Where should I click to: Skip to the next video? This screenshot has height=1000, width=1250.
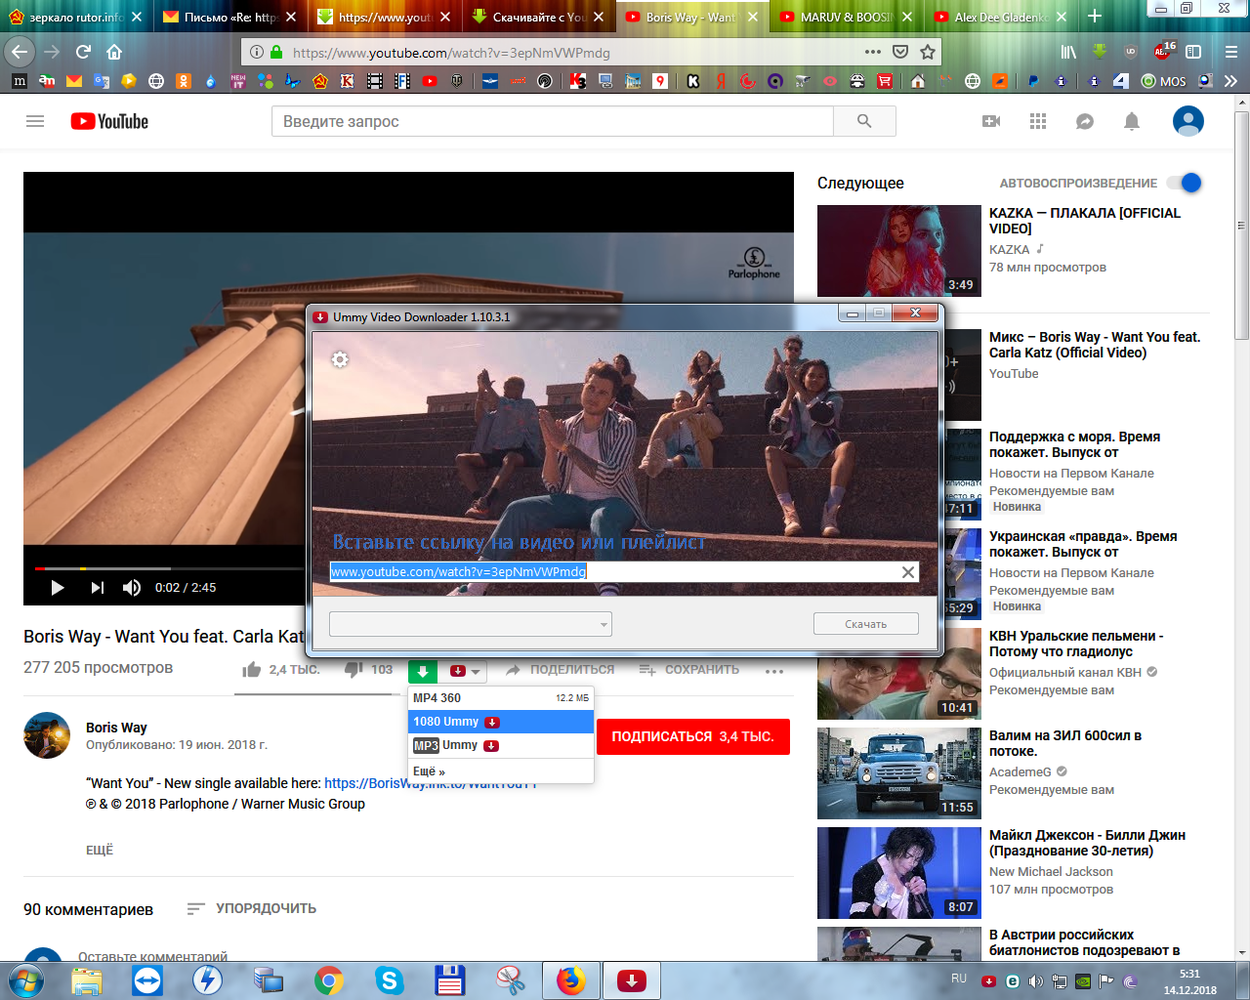(97, 587)
